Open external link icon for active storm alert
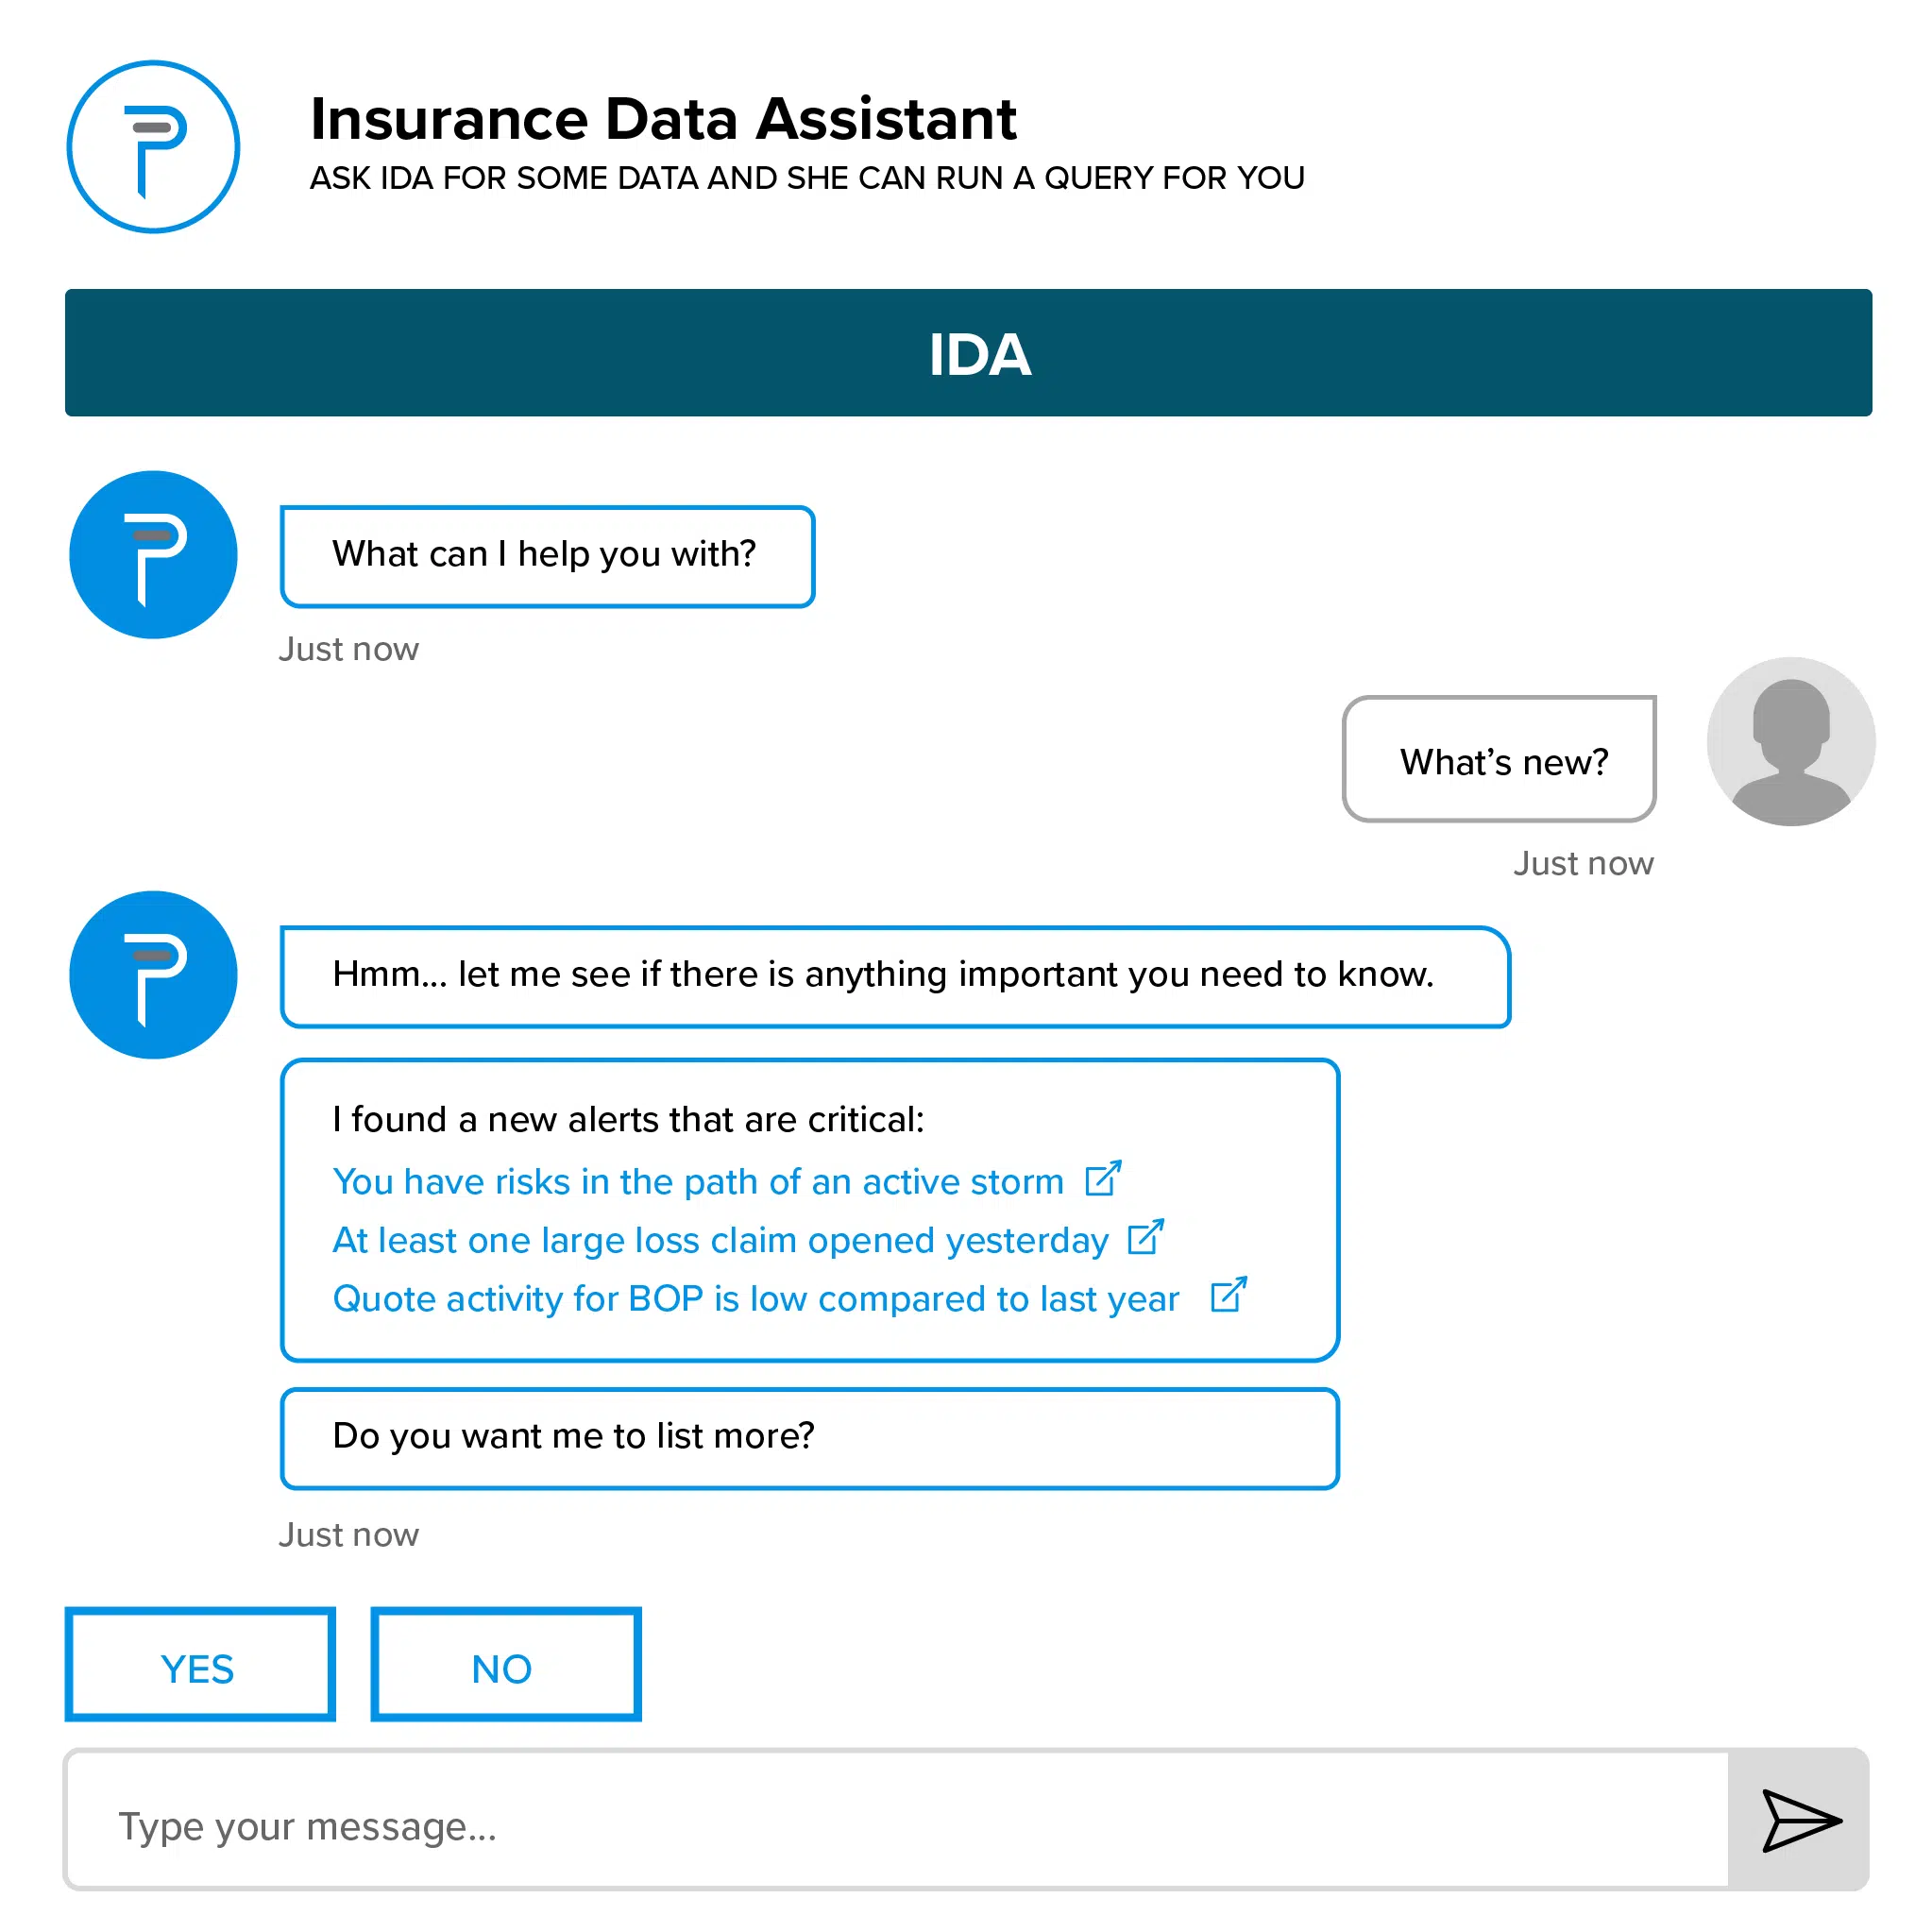Viewport: 1932px width, 1932px height. [x=1103, y=1179]
